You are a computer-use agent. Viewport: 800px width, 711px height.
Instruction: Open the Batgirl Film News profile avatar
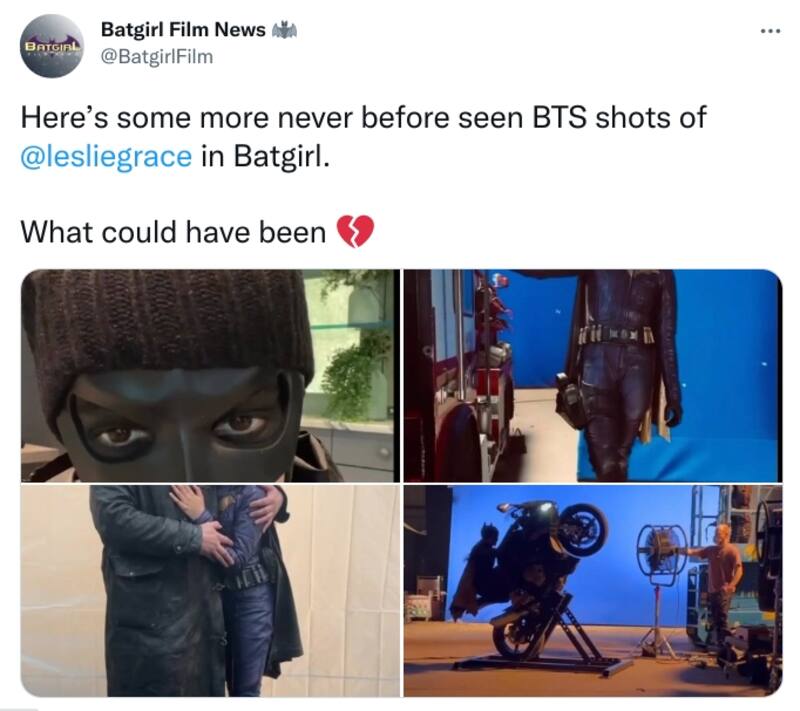click(52, 46)
